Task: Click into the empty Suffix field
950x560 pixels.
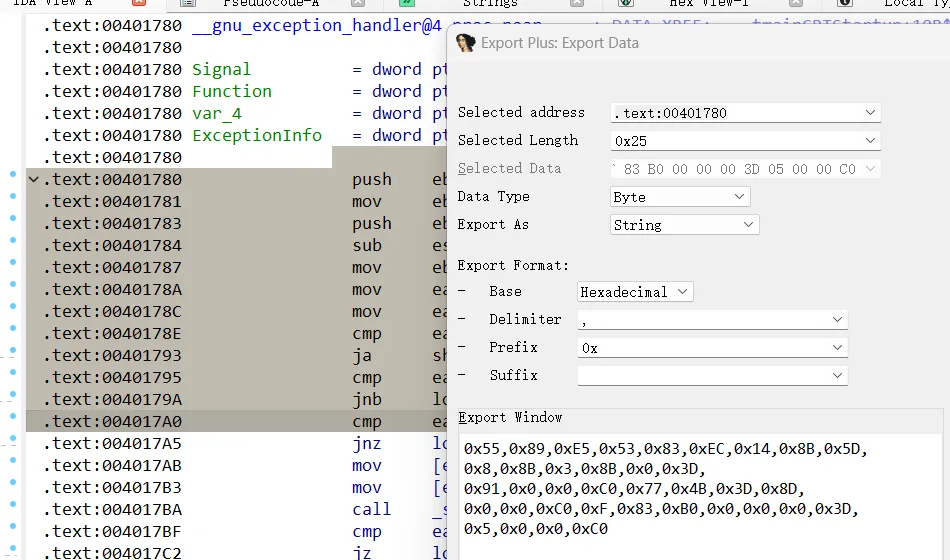Action: click(x=700, y=376)
